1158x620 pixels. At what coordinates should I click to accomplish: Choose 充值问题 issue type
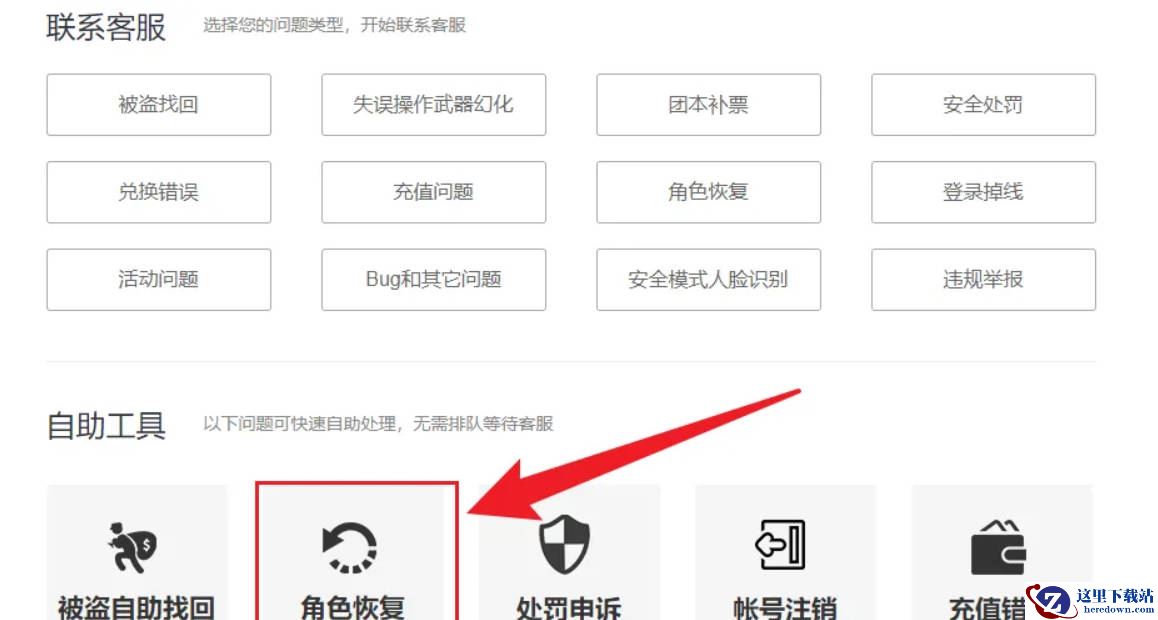tap(434, 192)
